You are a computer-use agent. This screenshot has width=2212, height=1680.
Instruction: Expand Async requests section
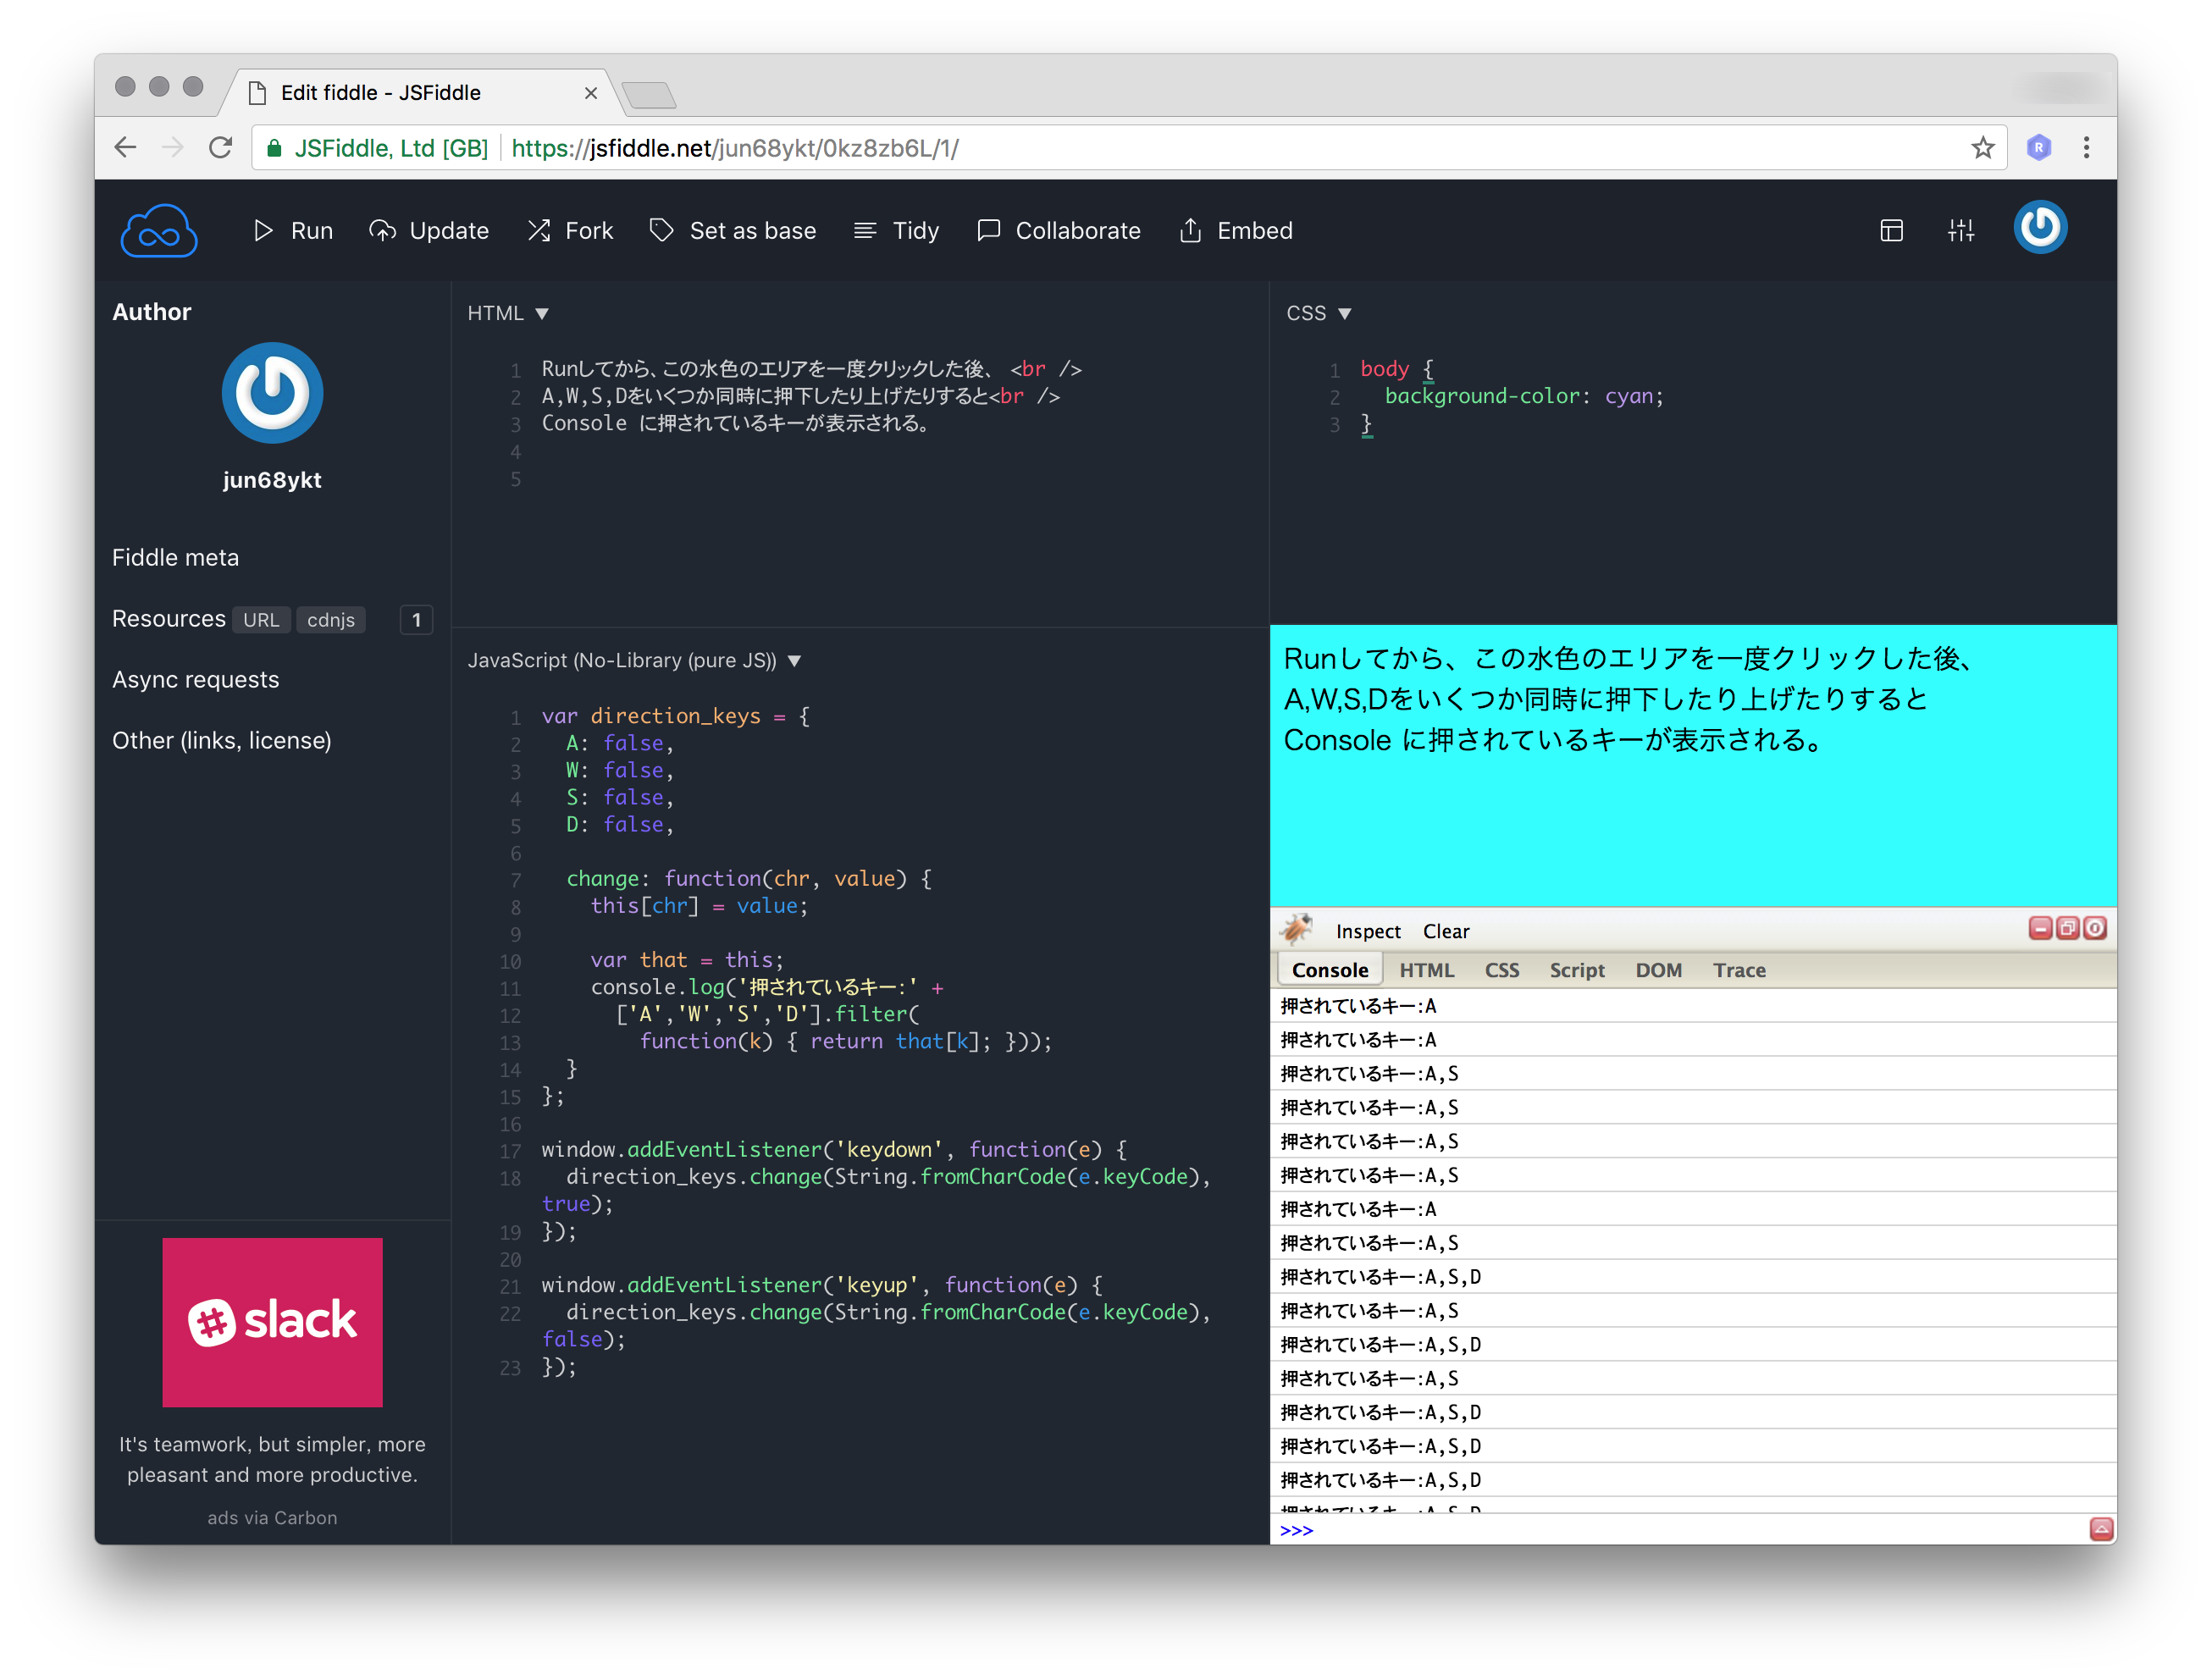(196, 680)
